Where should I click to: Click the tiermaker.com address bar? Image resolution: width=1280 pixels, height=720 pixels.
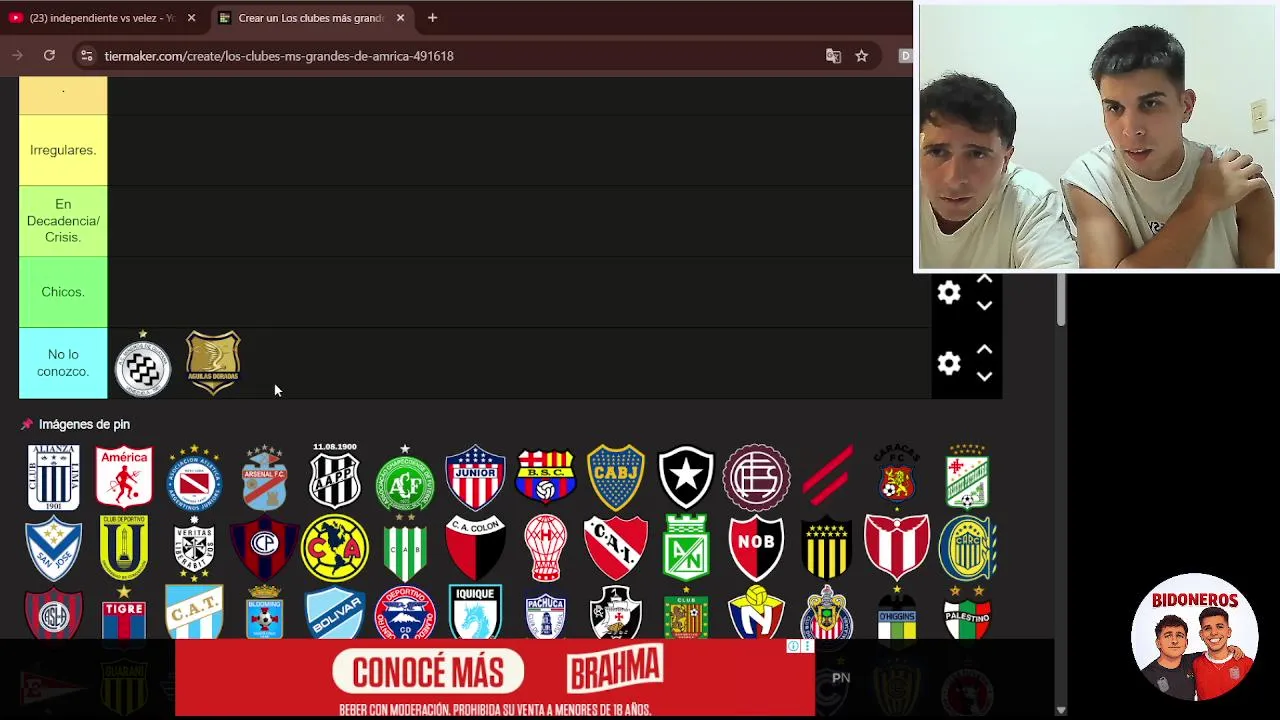coord(460,56)
